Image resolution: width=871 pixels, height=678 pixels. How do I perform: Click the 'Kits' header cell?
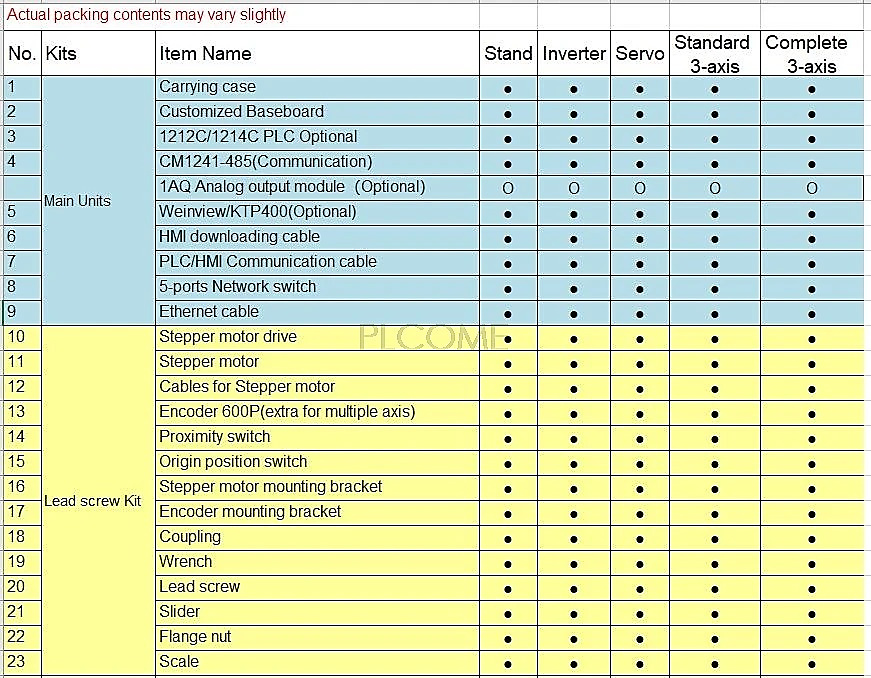click(x=98, y=53)
